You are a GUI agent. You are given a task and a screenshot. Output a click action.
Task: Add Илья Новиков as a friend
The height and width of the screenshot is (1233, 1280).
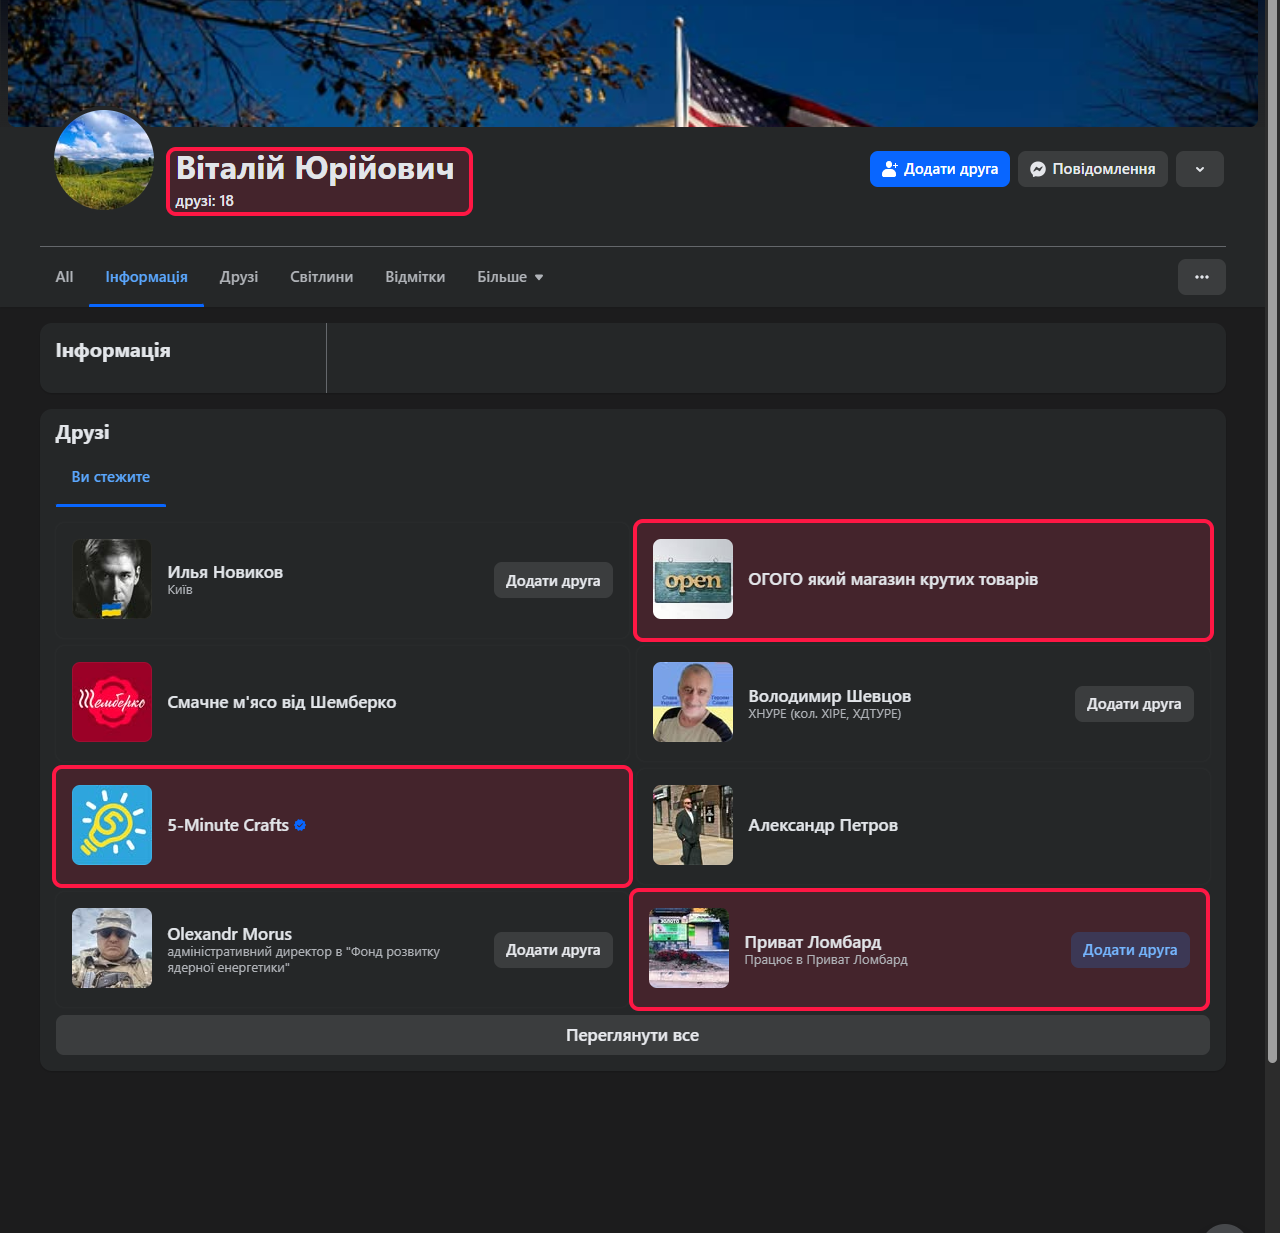[553, 580]
